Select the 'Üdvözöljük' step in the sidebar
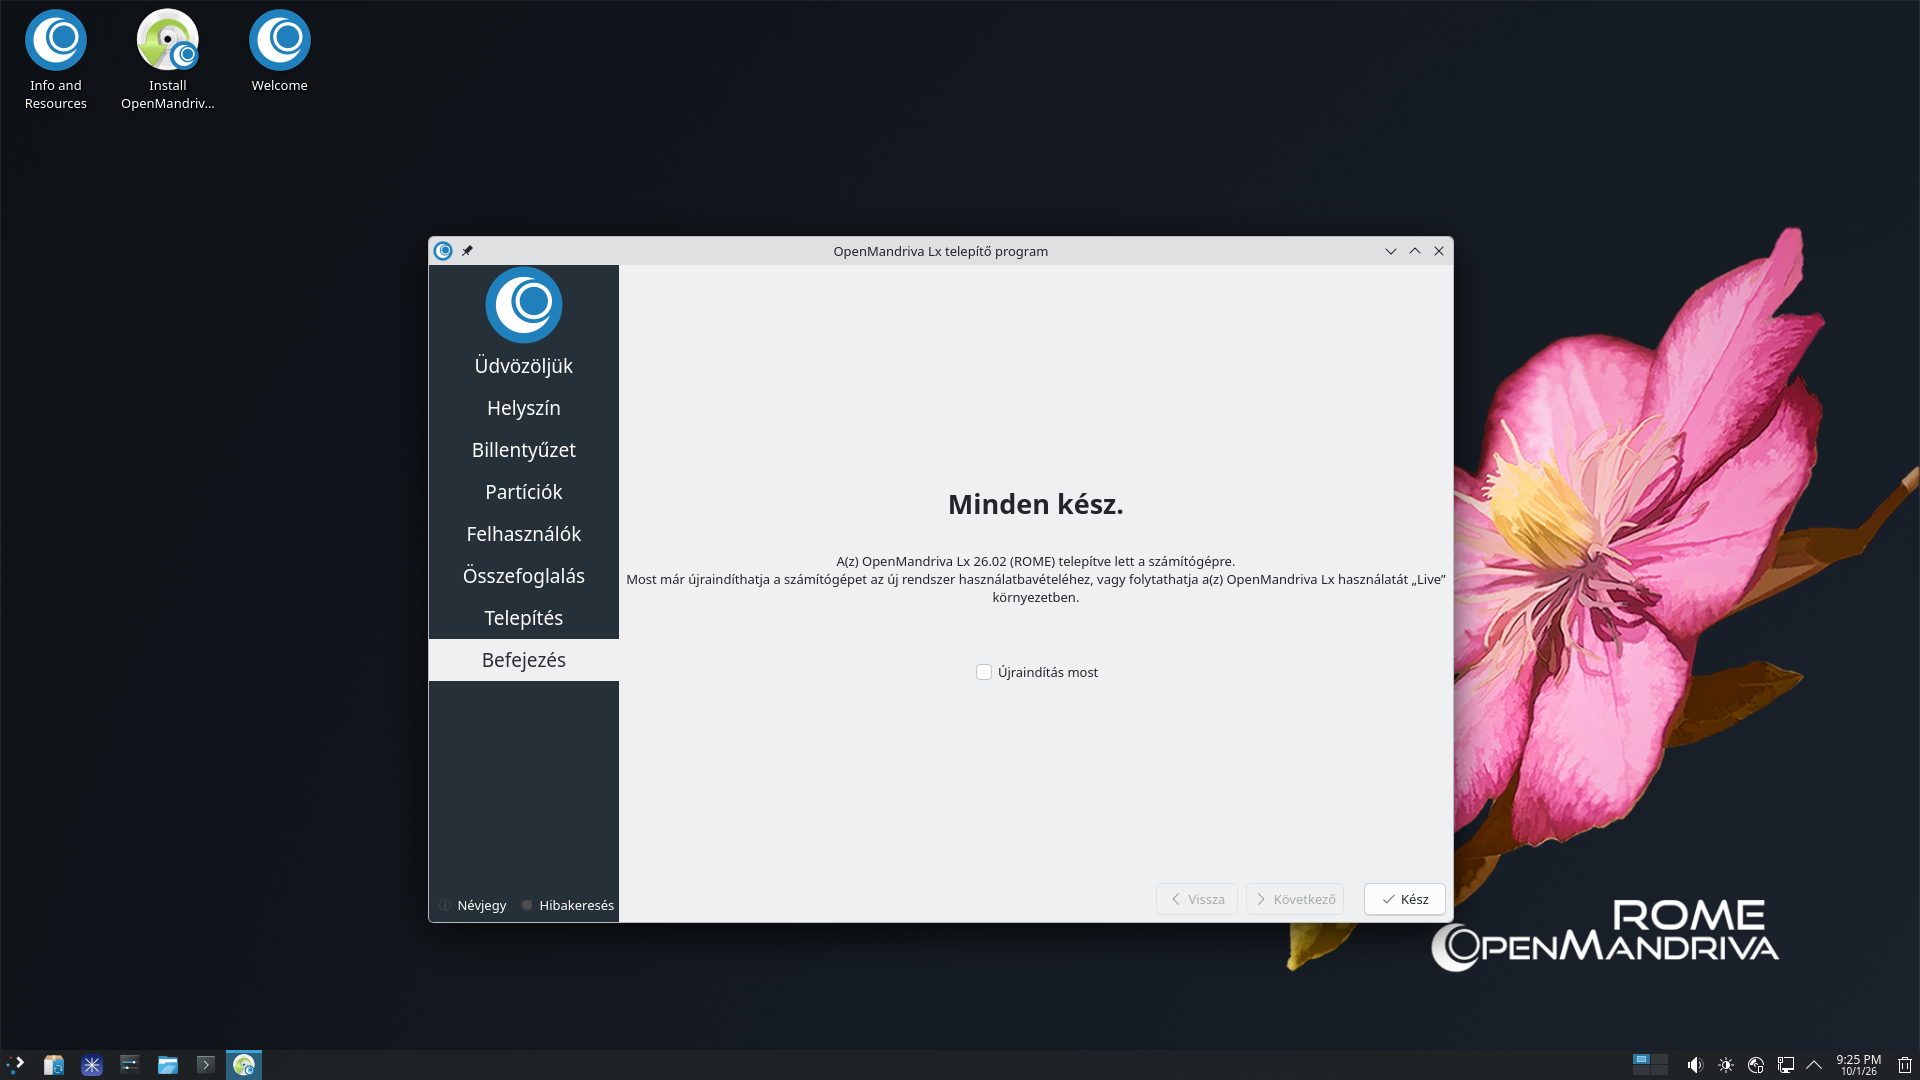 524,366
